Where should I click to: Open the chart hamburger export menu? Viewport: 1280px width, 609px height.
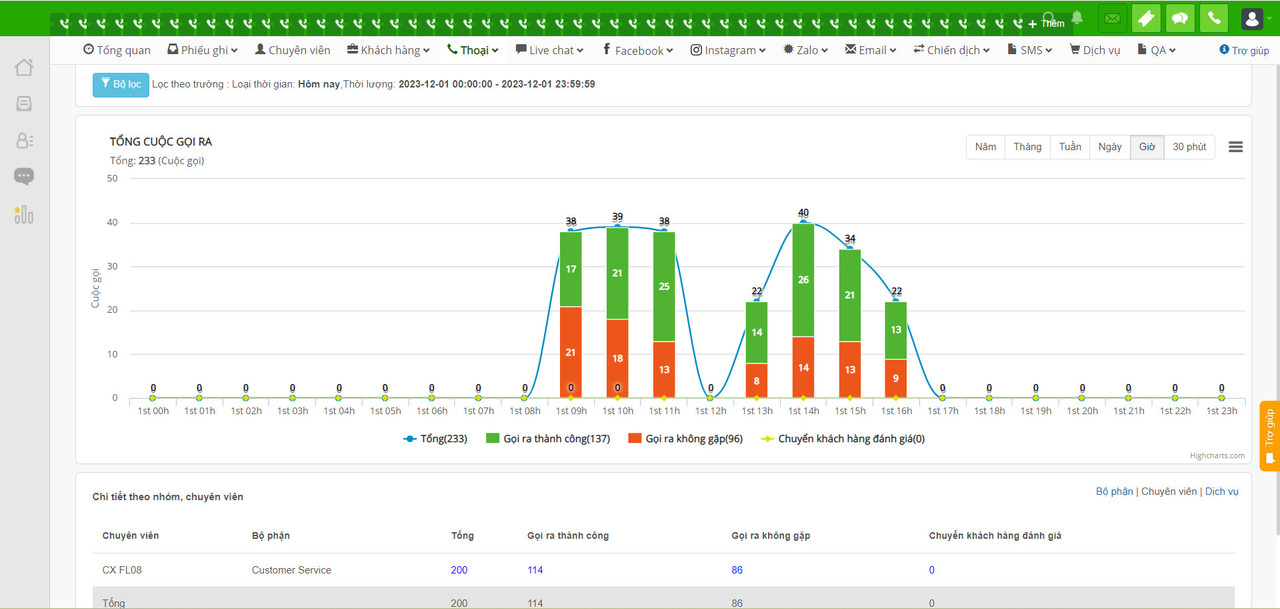click(x=1235, y=147)
